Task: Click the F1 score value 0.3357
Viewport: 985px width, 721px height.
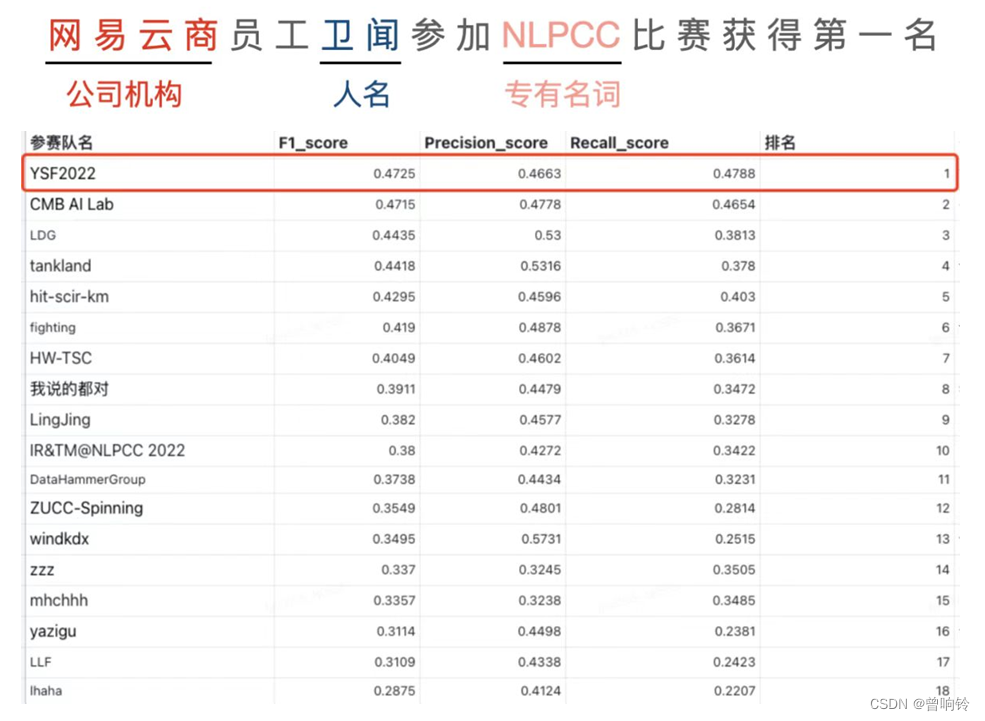Action: point(395,600)
